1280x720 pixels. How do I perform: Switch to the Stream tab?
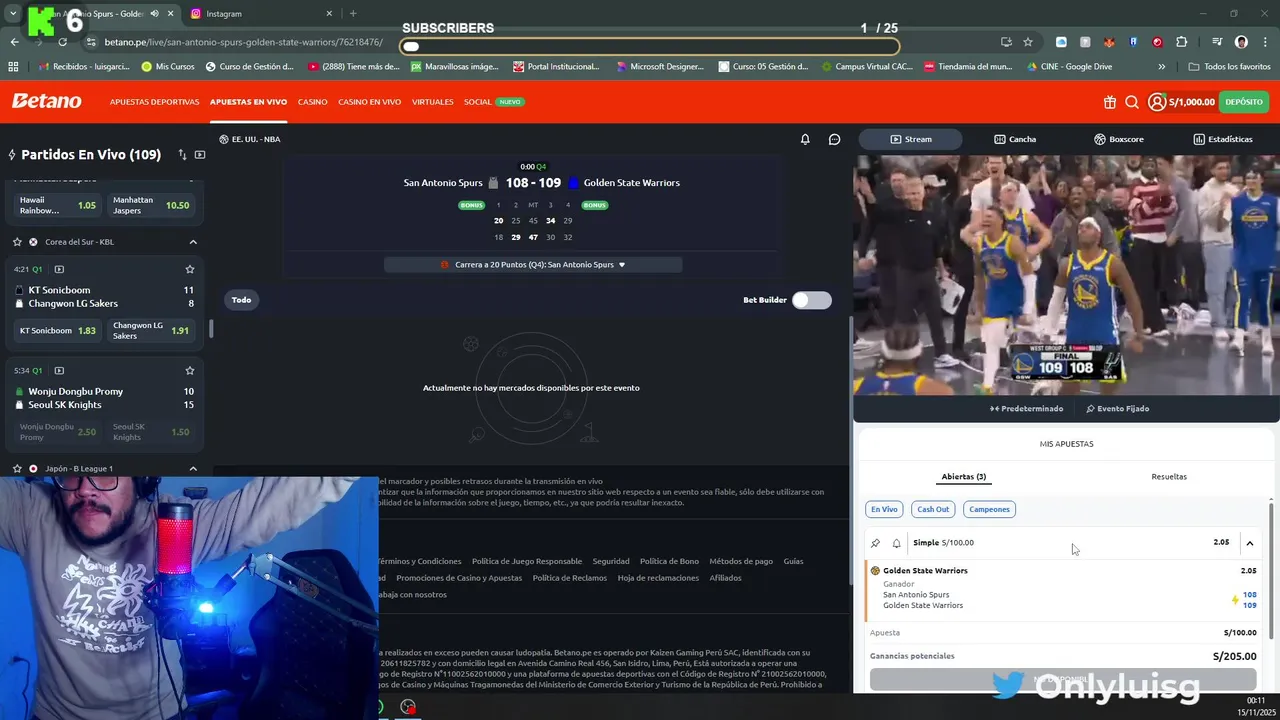pos(910,139)
